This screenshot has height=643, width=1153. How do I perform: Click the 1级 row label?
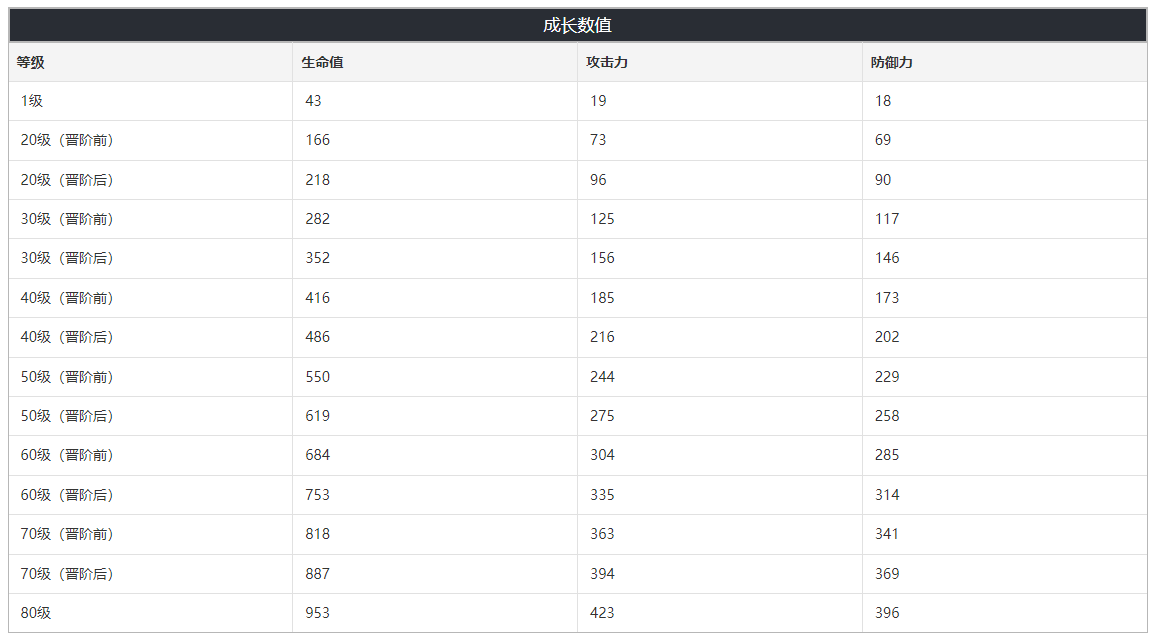coord(32,101)
